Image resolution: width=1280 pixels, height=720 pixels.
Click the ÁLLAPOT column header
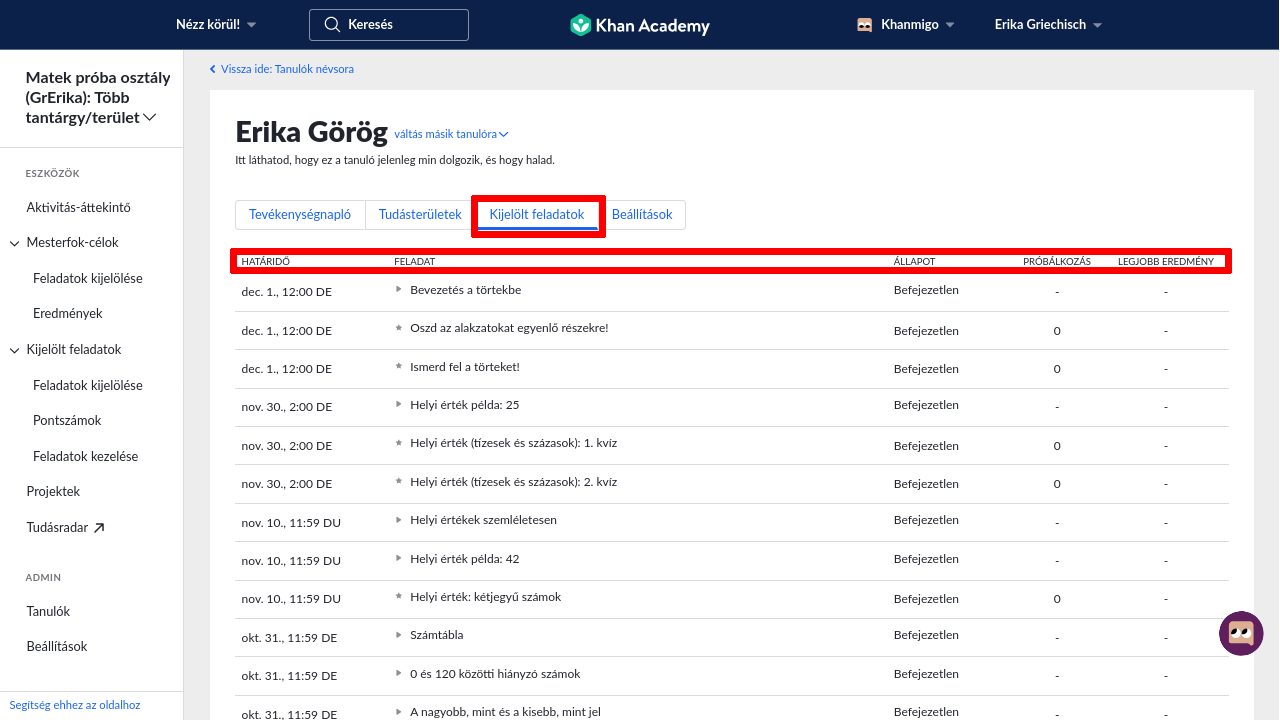click(914, 262)
